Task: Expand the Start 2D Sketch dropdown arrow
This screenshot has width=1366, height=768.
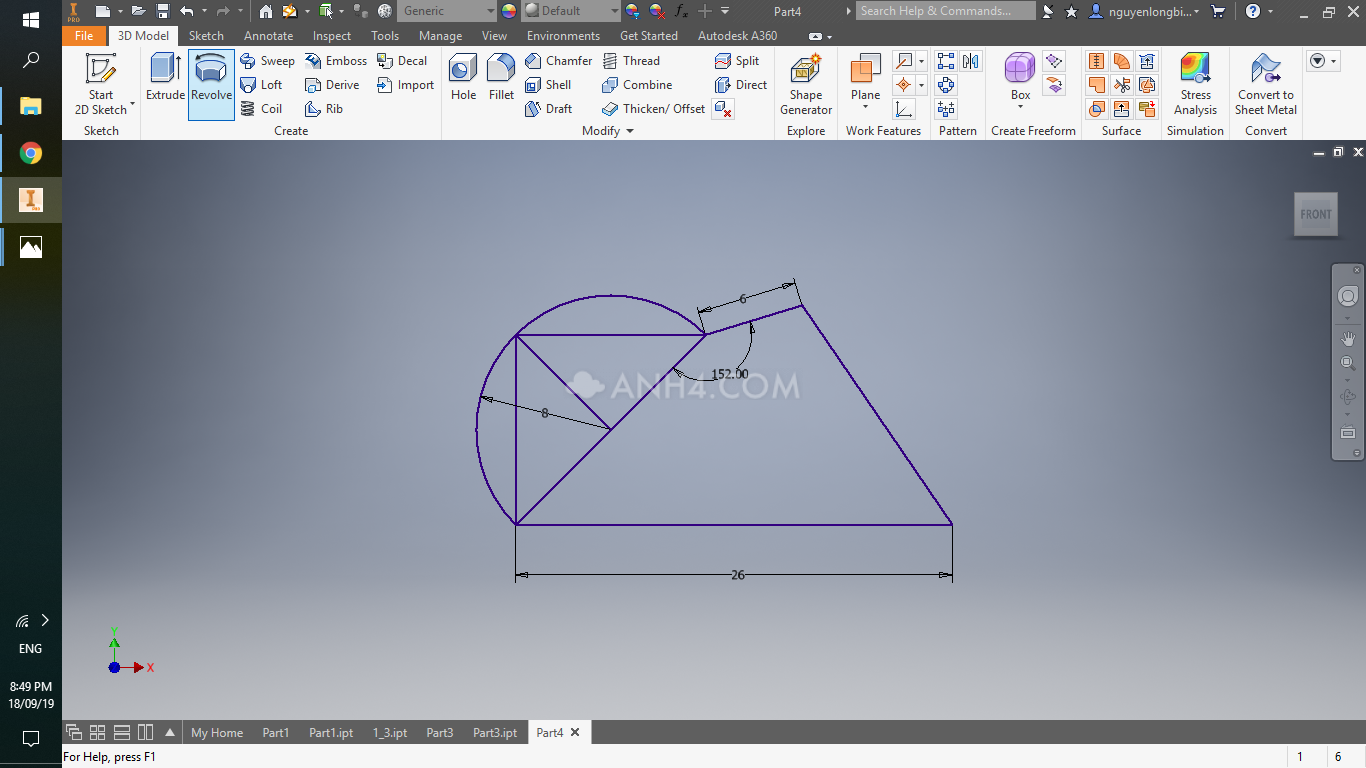Action: pyautogui.click(x=132, y=104)
